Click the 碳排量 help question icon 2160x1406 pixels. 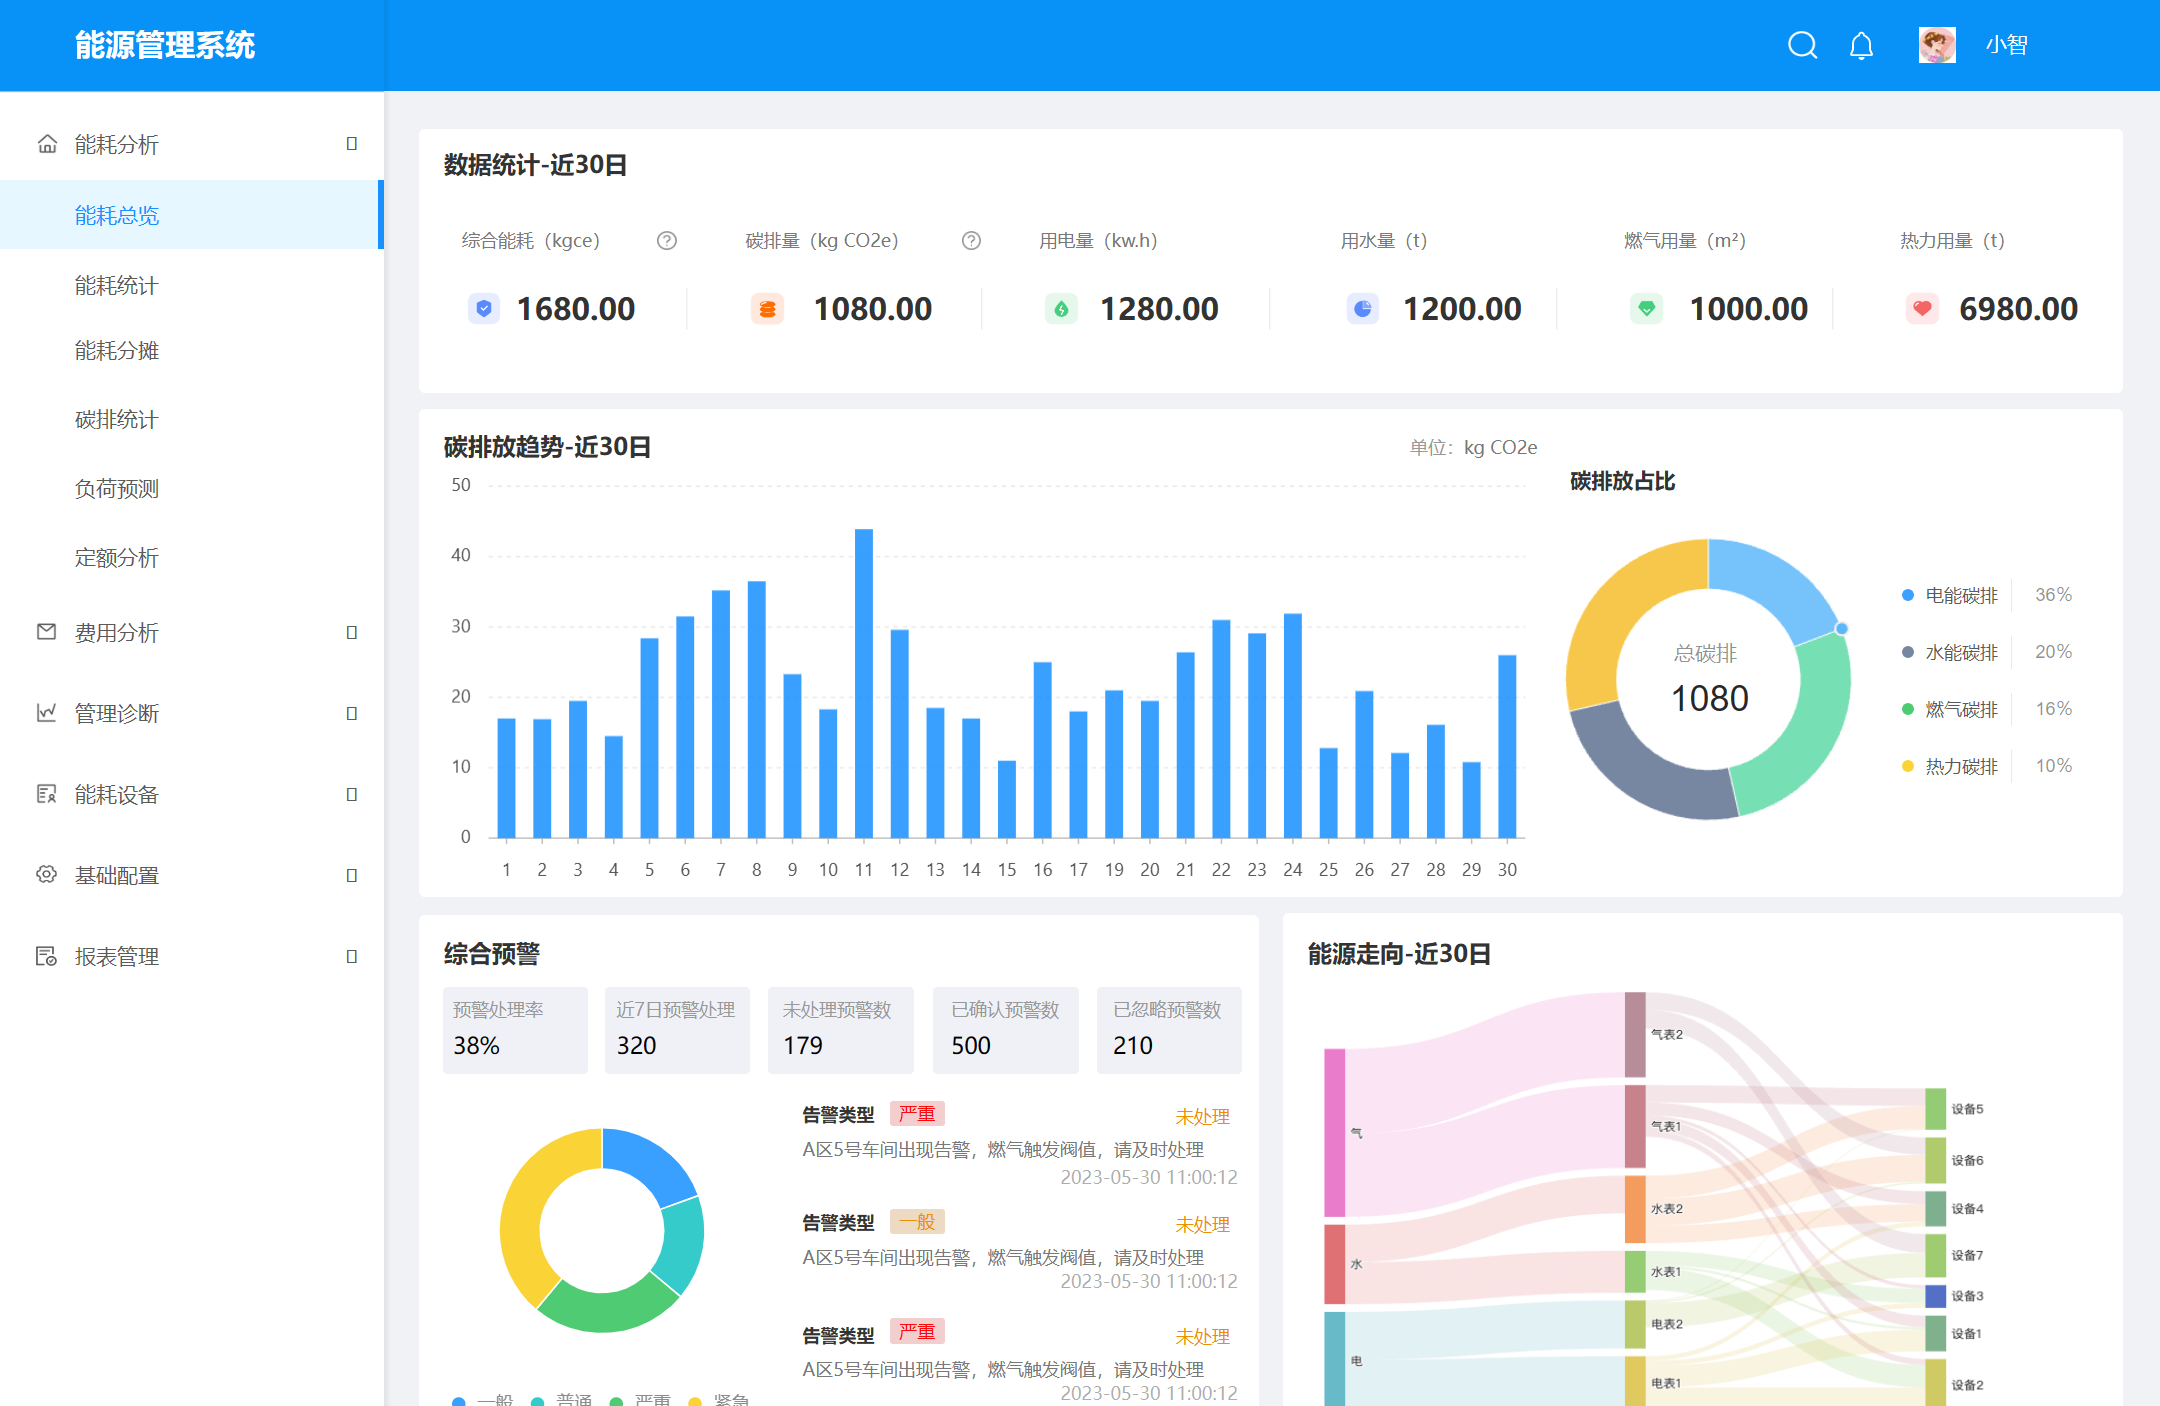(x=971, y=241)
